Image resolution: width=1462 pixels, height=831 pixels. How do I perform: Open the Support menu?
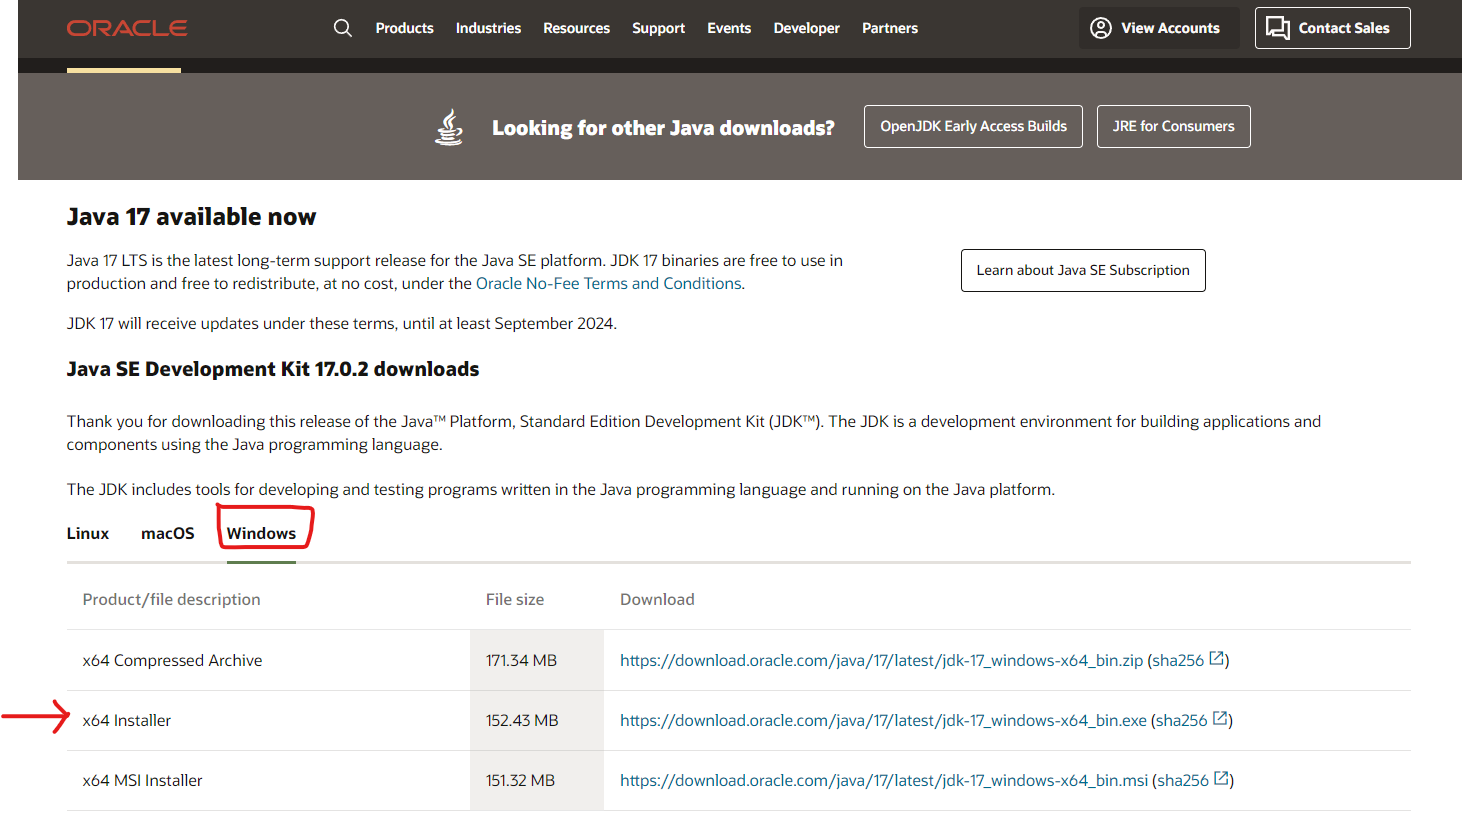coord(658,28)
